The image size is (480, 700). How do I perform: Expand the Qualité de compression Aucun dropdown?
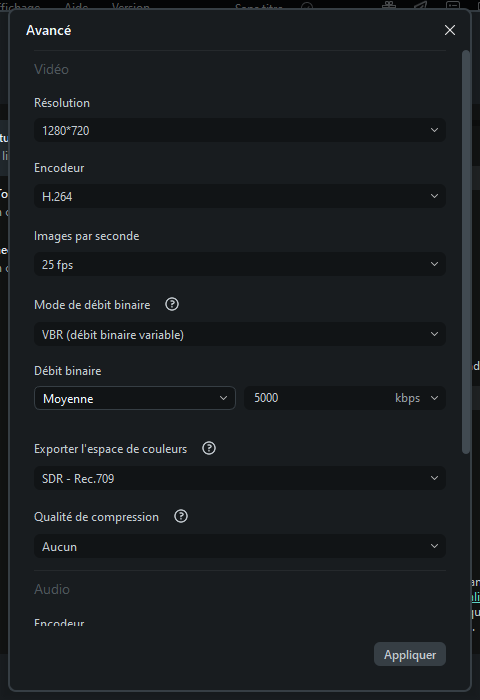[240, 546]
